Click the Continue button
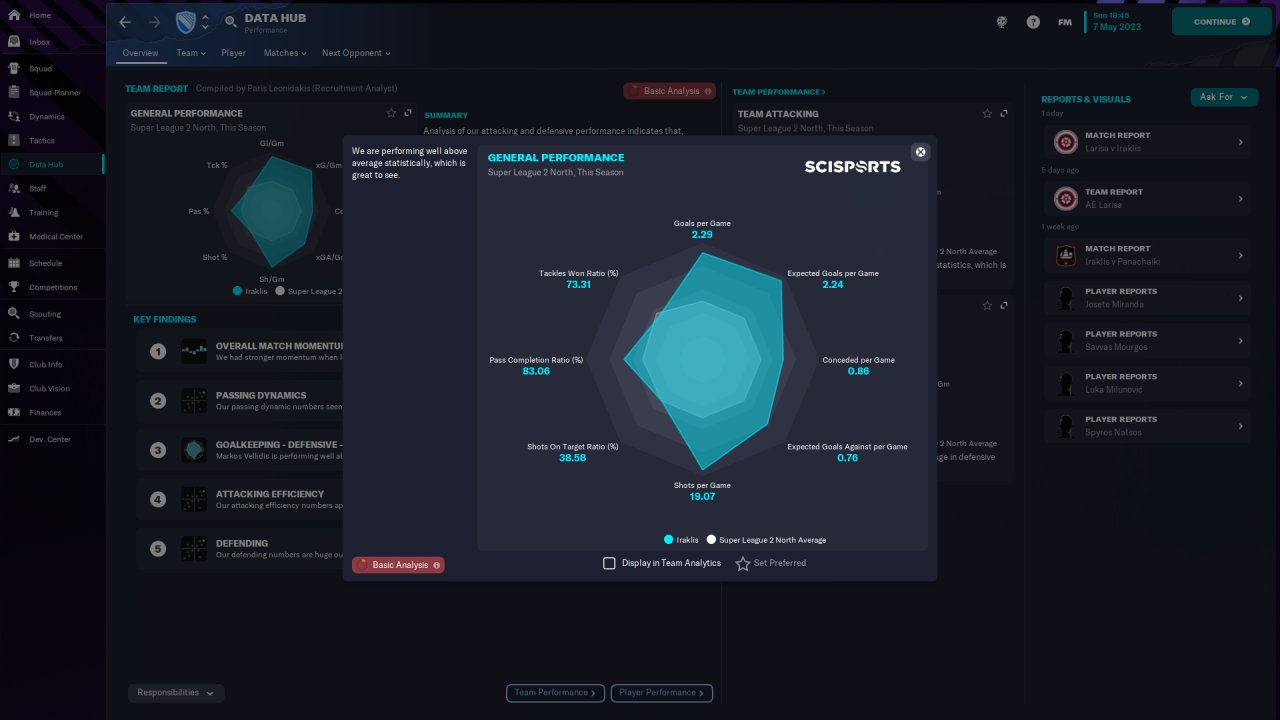The height and width of the screenshot is (720, 1280). pos(1221,22)
